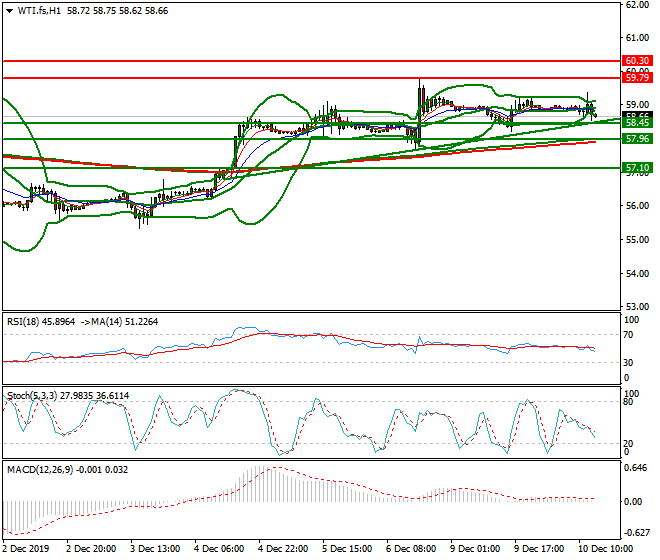Click the Stoch(5,3,3) indicator label

pos(32,395)
